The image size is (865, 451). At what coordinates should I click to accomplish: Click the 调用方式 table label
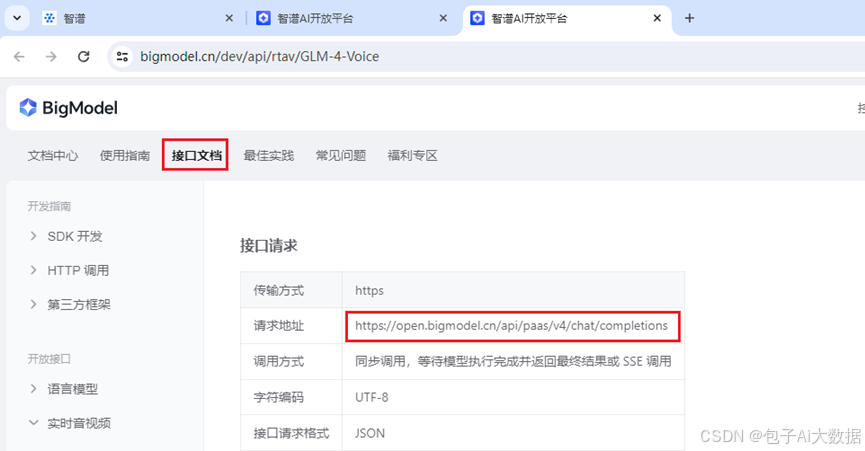(279, 361)
